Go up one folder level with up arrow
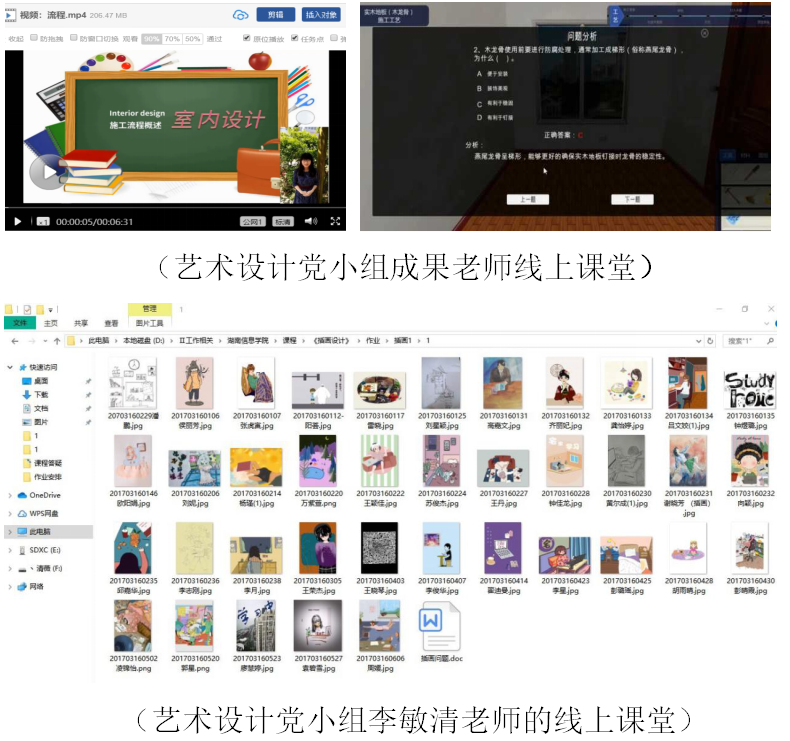790x741 pixels. (57, 341)
